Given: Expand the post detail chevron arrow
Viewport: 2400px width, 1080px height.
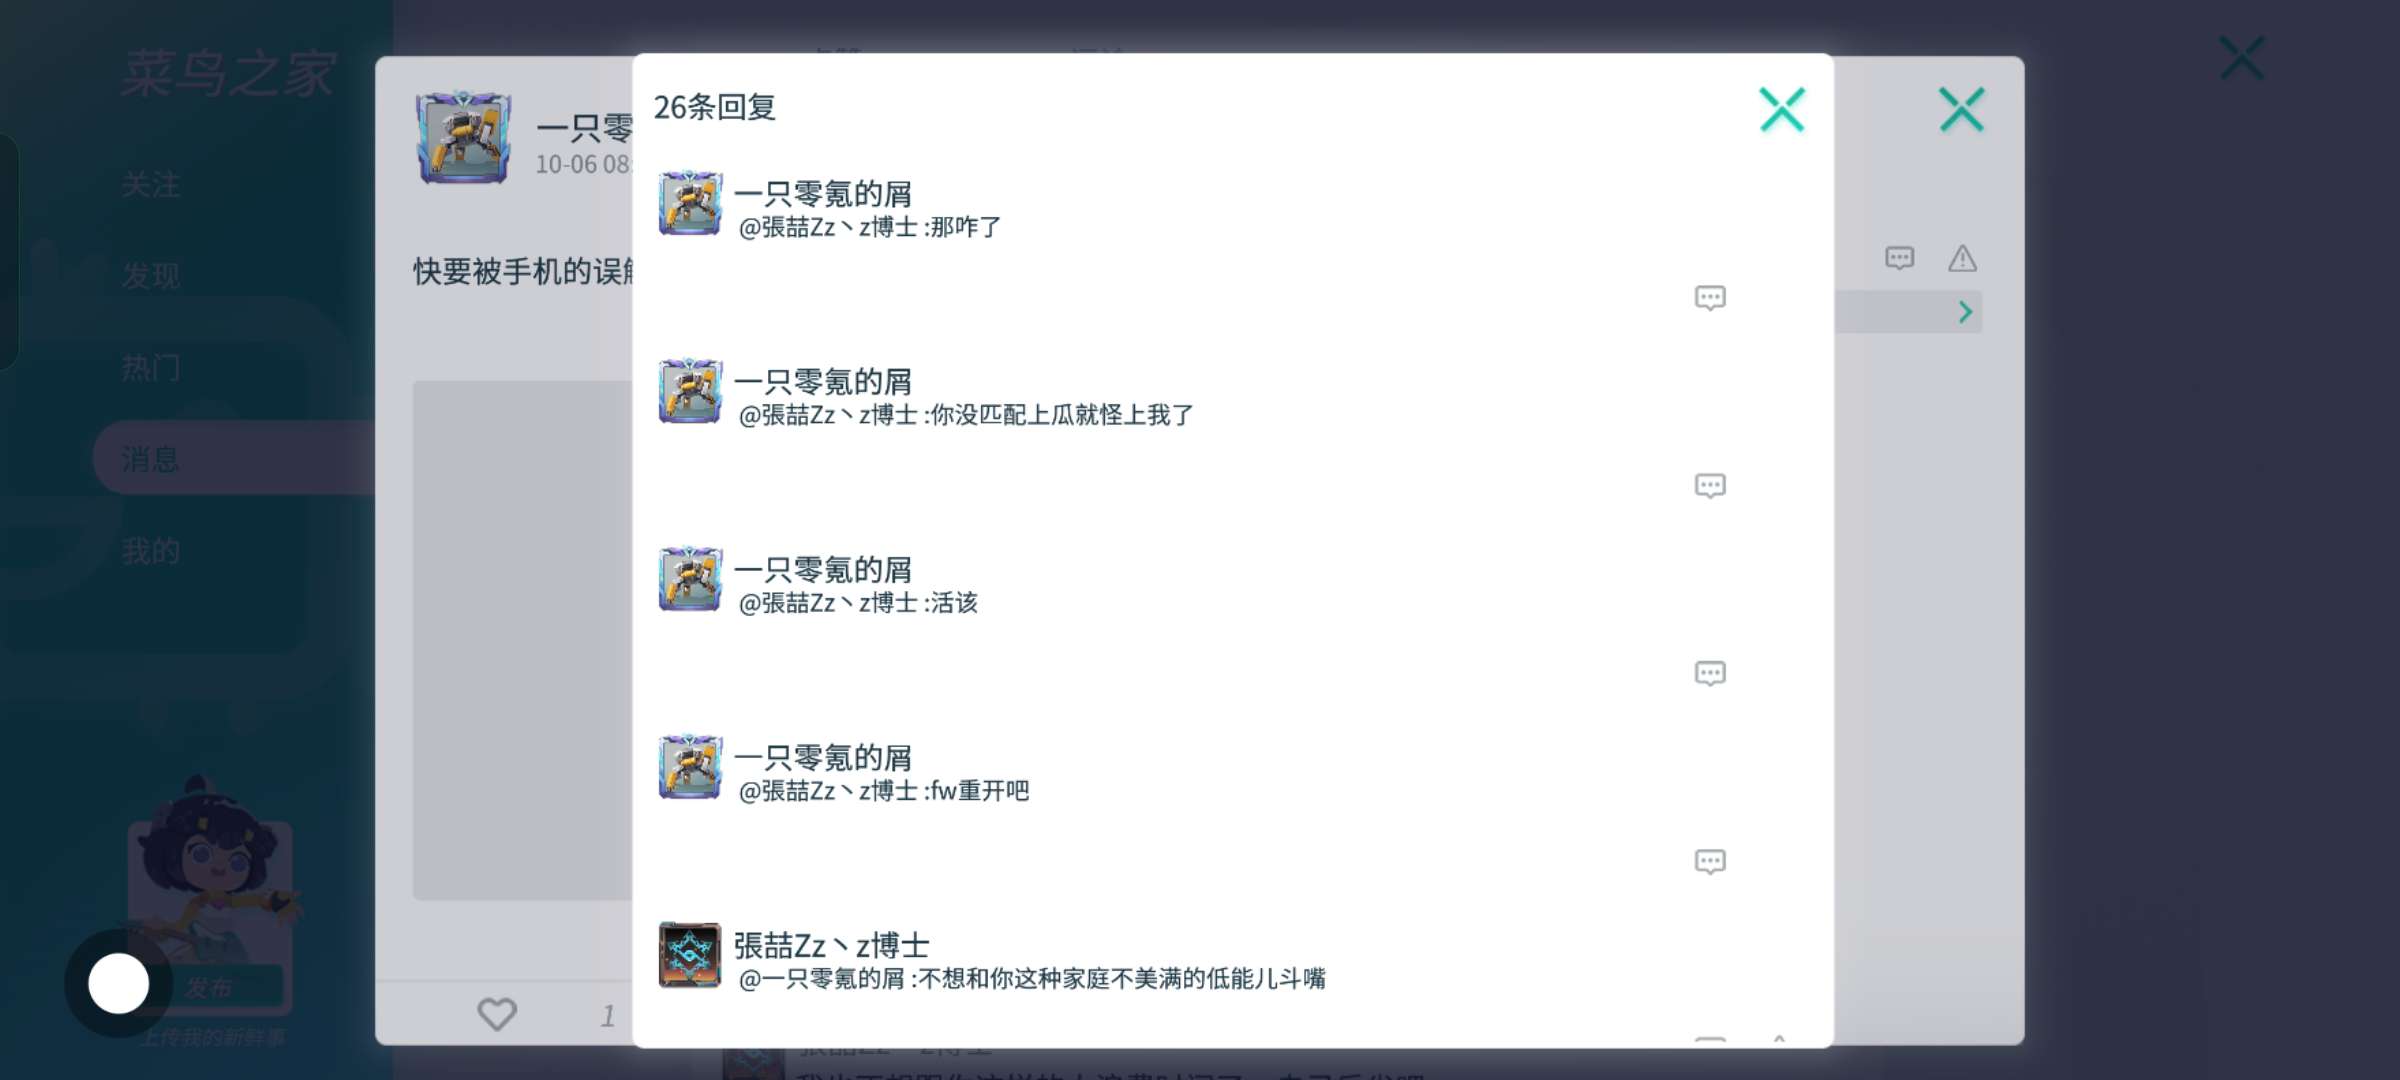Looking at the screenshot, I should (1965, 312).
